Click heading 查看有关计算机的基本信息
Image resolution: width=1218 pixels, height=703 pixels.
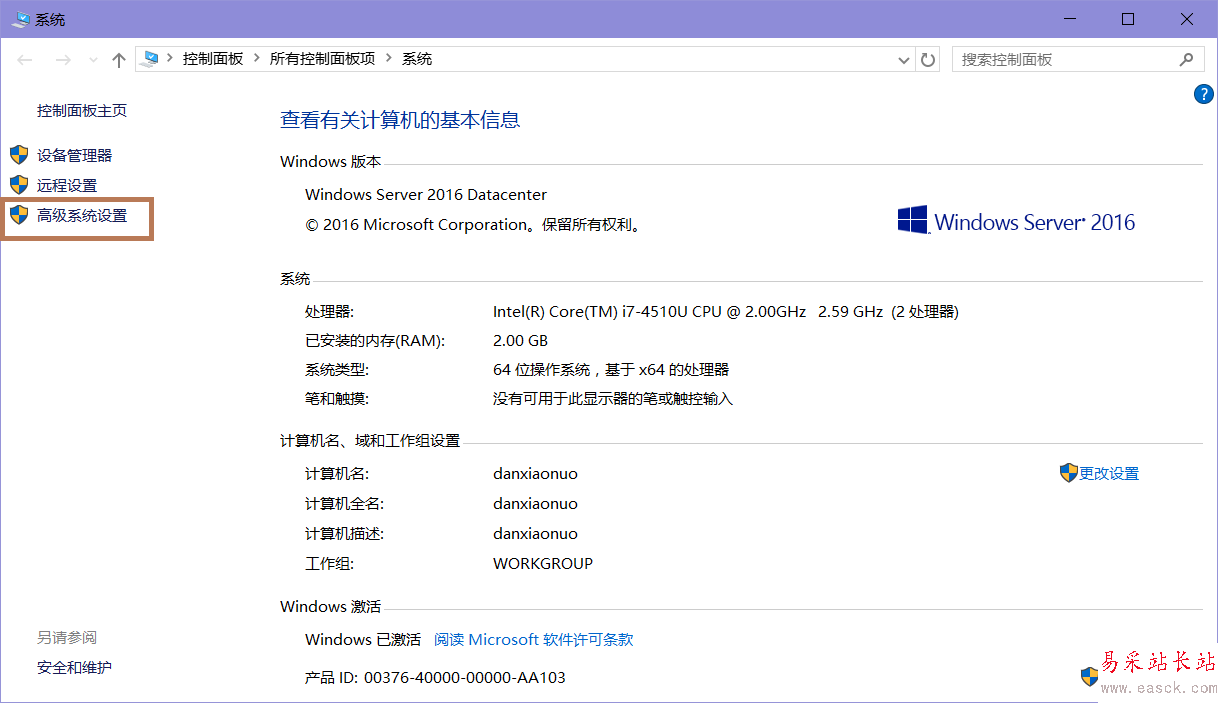tap(400, 120)
